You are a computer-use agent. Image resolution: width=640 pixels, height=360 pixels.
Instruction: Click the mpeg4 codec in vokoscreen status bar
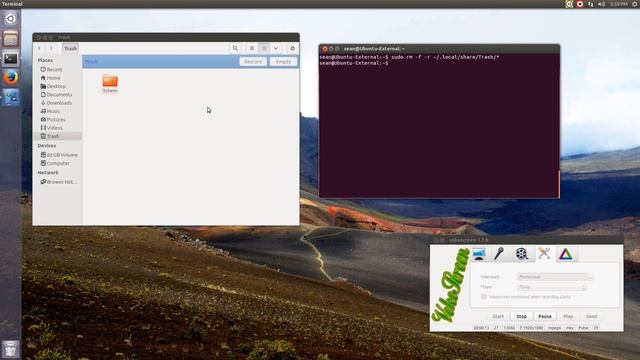pos(555,328)
